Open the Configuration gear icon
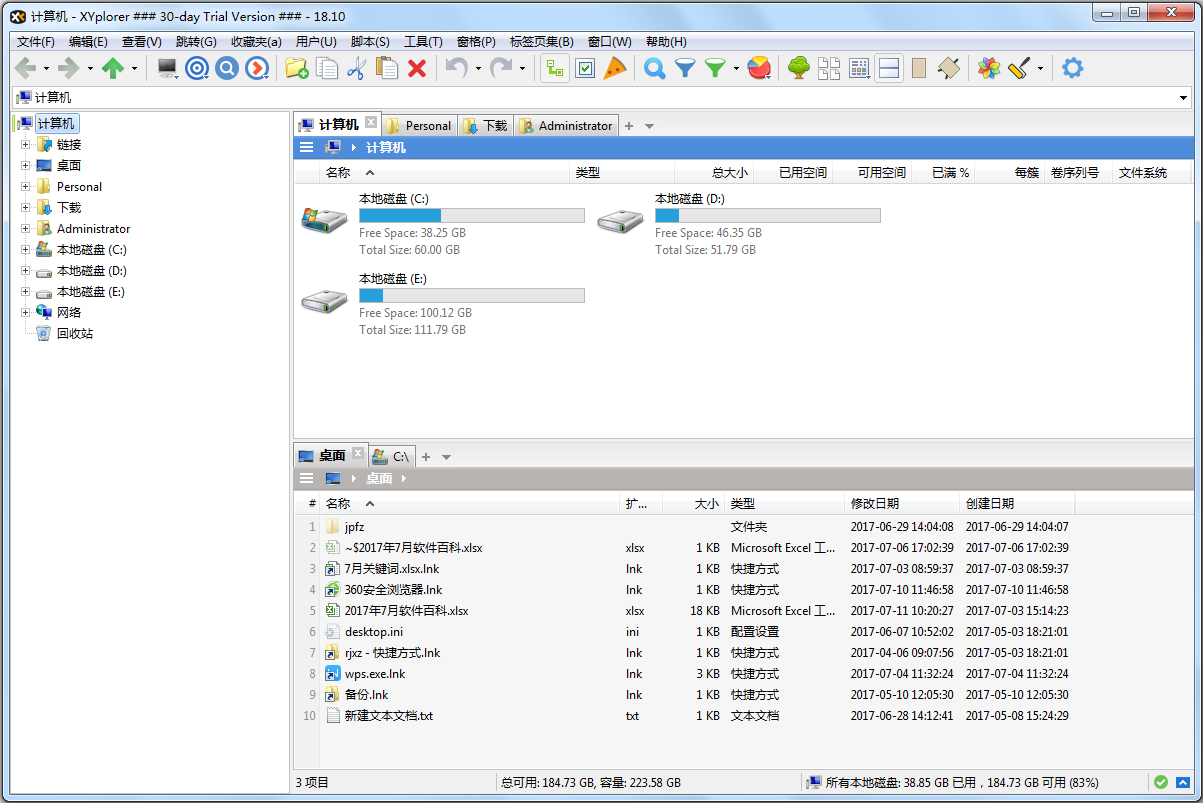Screen dimensions: 1203x803 (1071, 68)
